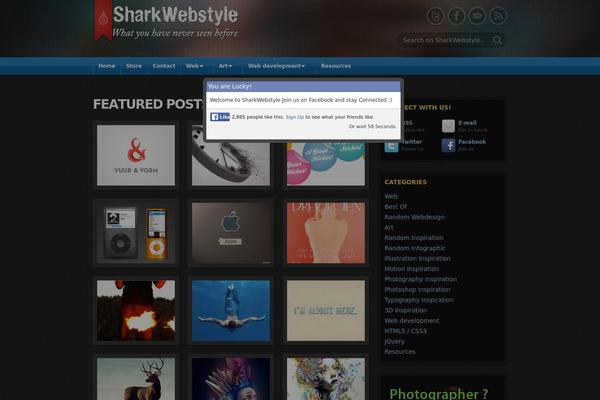Open the Typography Inspiration category
Image resolution: width=600 pixels, height=400 pixels.
point(419,300)
